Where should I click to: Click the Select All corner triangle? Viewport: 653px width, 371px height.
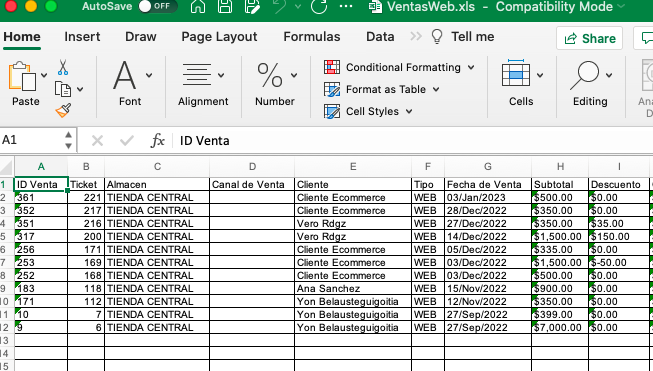pyautogui.click(x=7, y=167)
